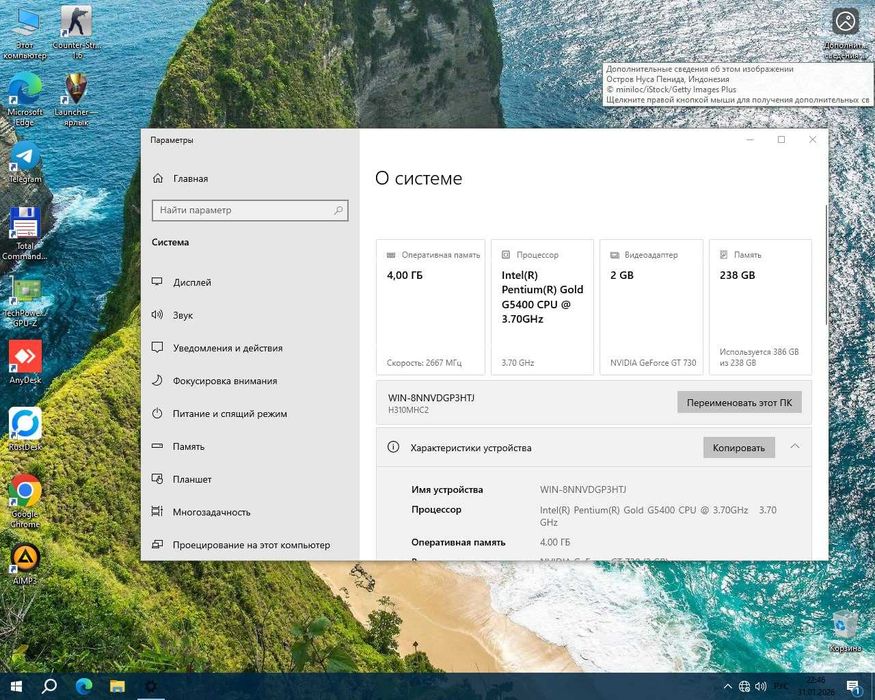Screen dimensions: 875x700
Task: Open Edge from the taskbar
Action: pos(84,686)
